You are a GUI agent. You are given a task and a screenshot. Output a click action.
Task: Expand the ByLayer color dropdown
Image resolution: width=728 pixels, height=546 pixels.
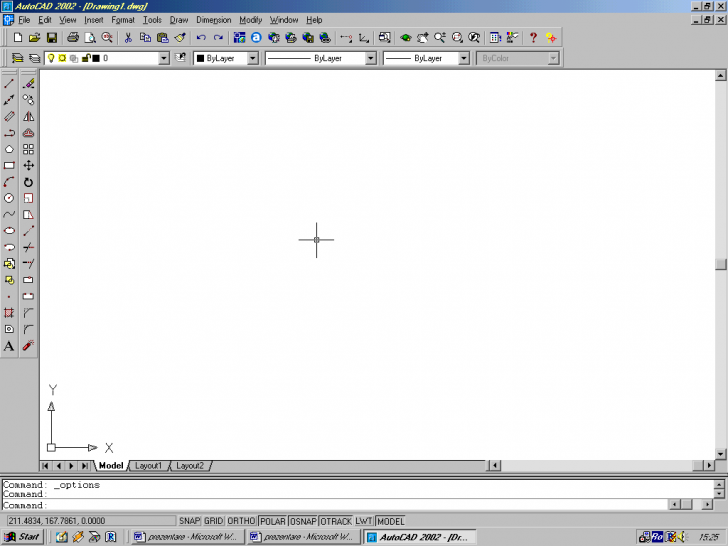coord(253,58)
